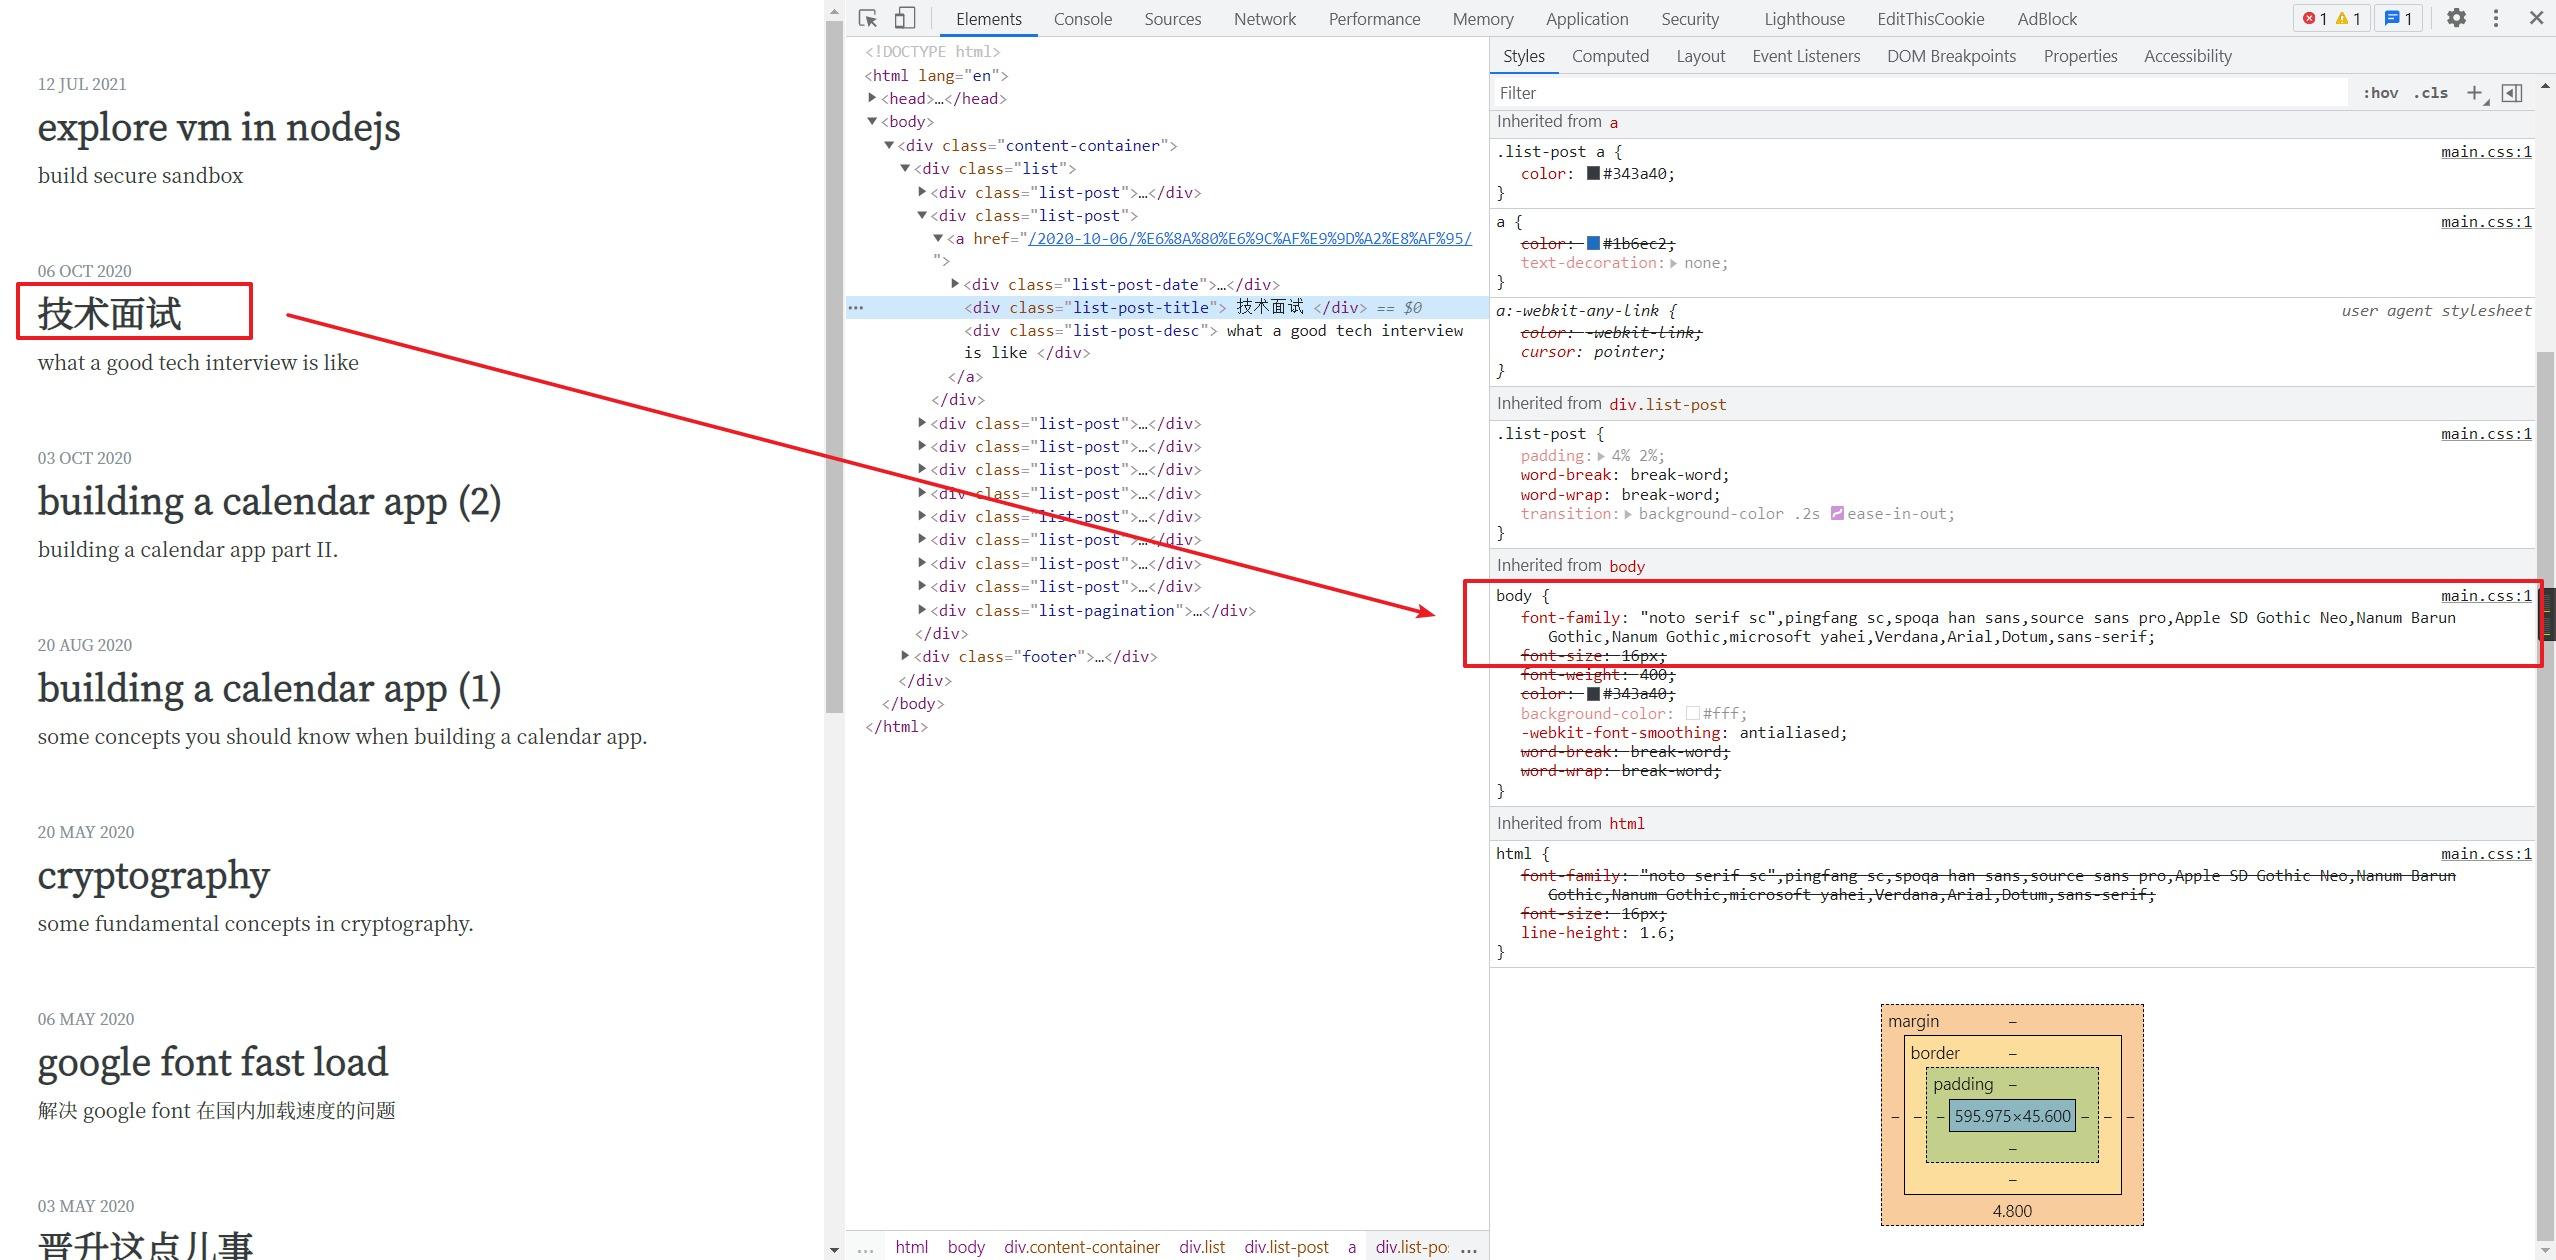Click the blue issues count badge
This screenshot has width=2556, height=1260.
pos(2398,18)
